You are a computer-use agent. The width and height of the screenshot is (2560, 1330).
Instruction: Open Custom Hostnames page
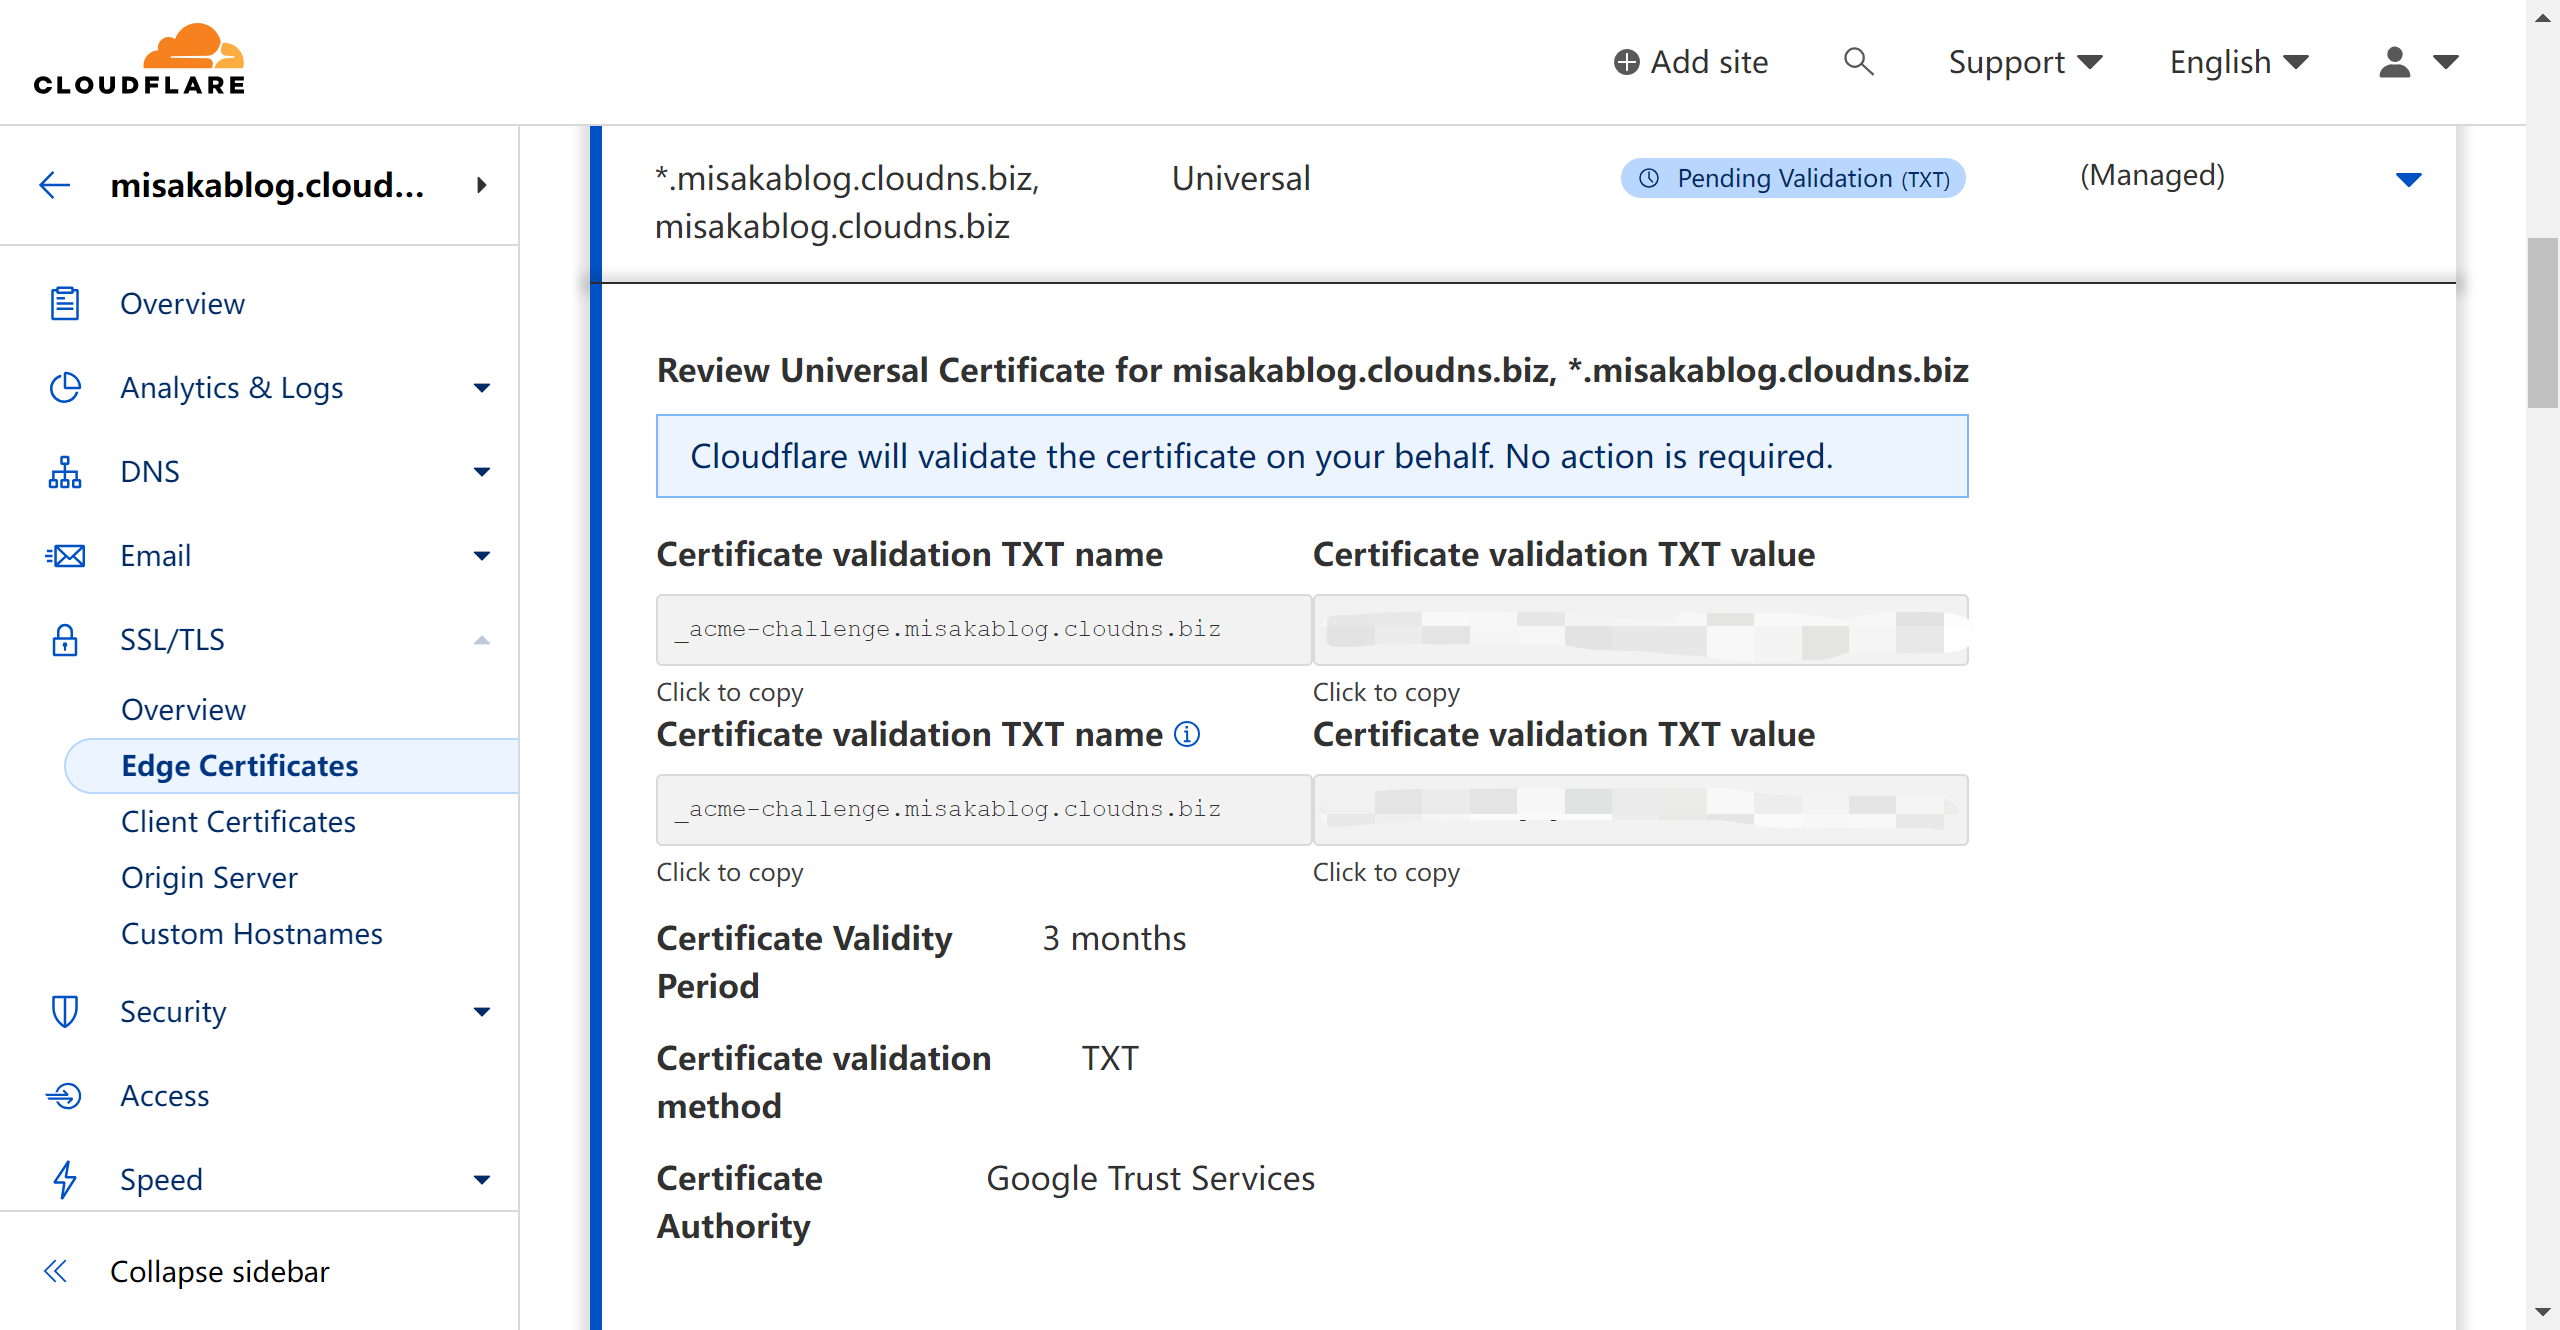coord(251,933)
